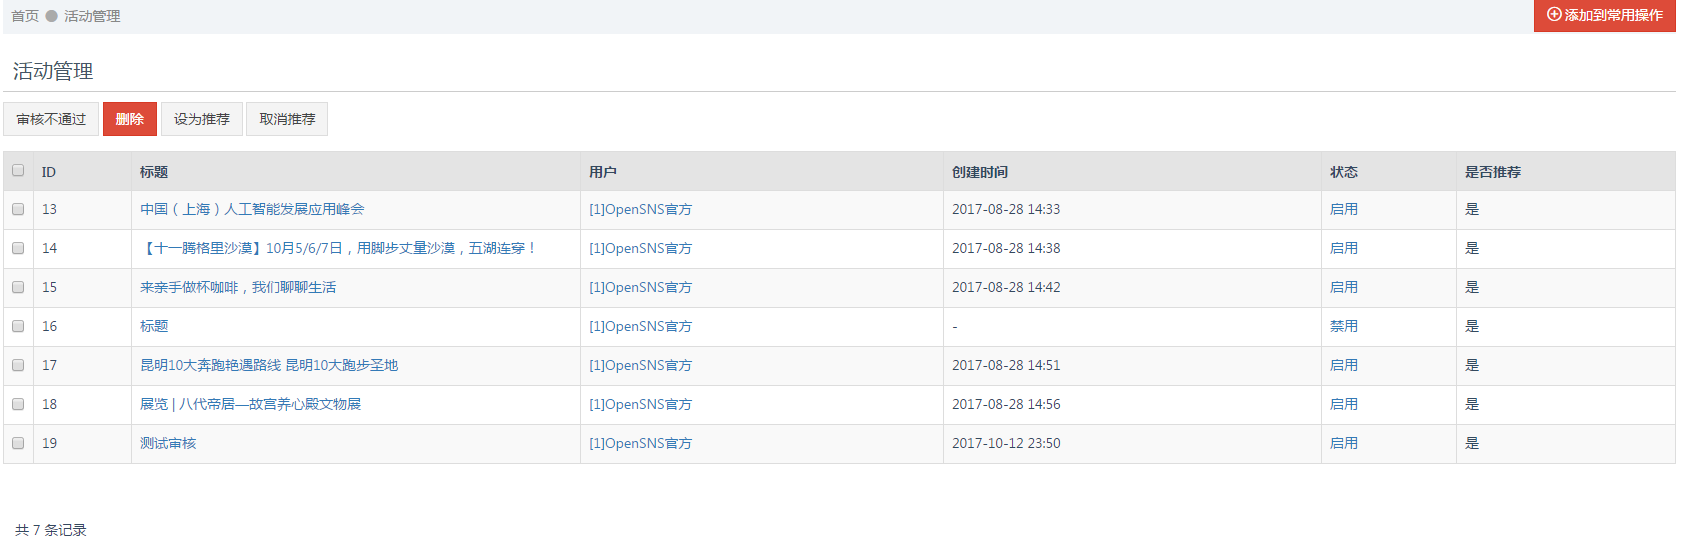Click the 添加到常用操作 button
The width and height of the screenshot is (1684, 556).
[1604, 15]
